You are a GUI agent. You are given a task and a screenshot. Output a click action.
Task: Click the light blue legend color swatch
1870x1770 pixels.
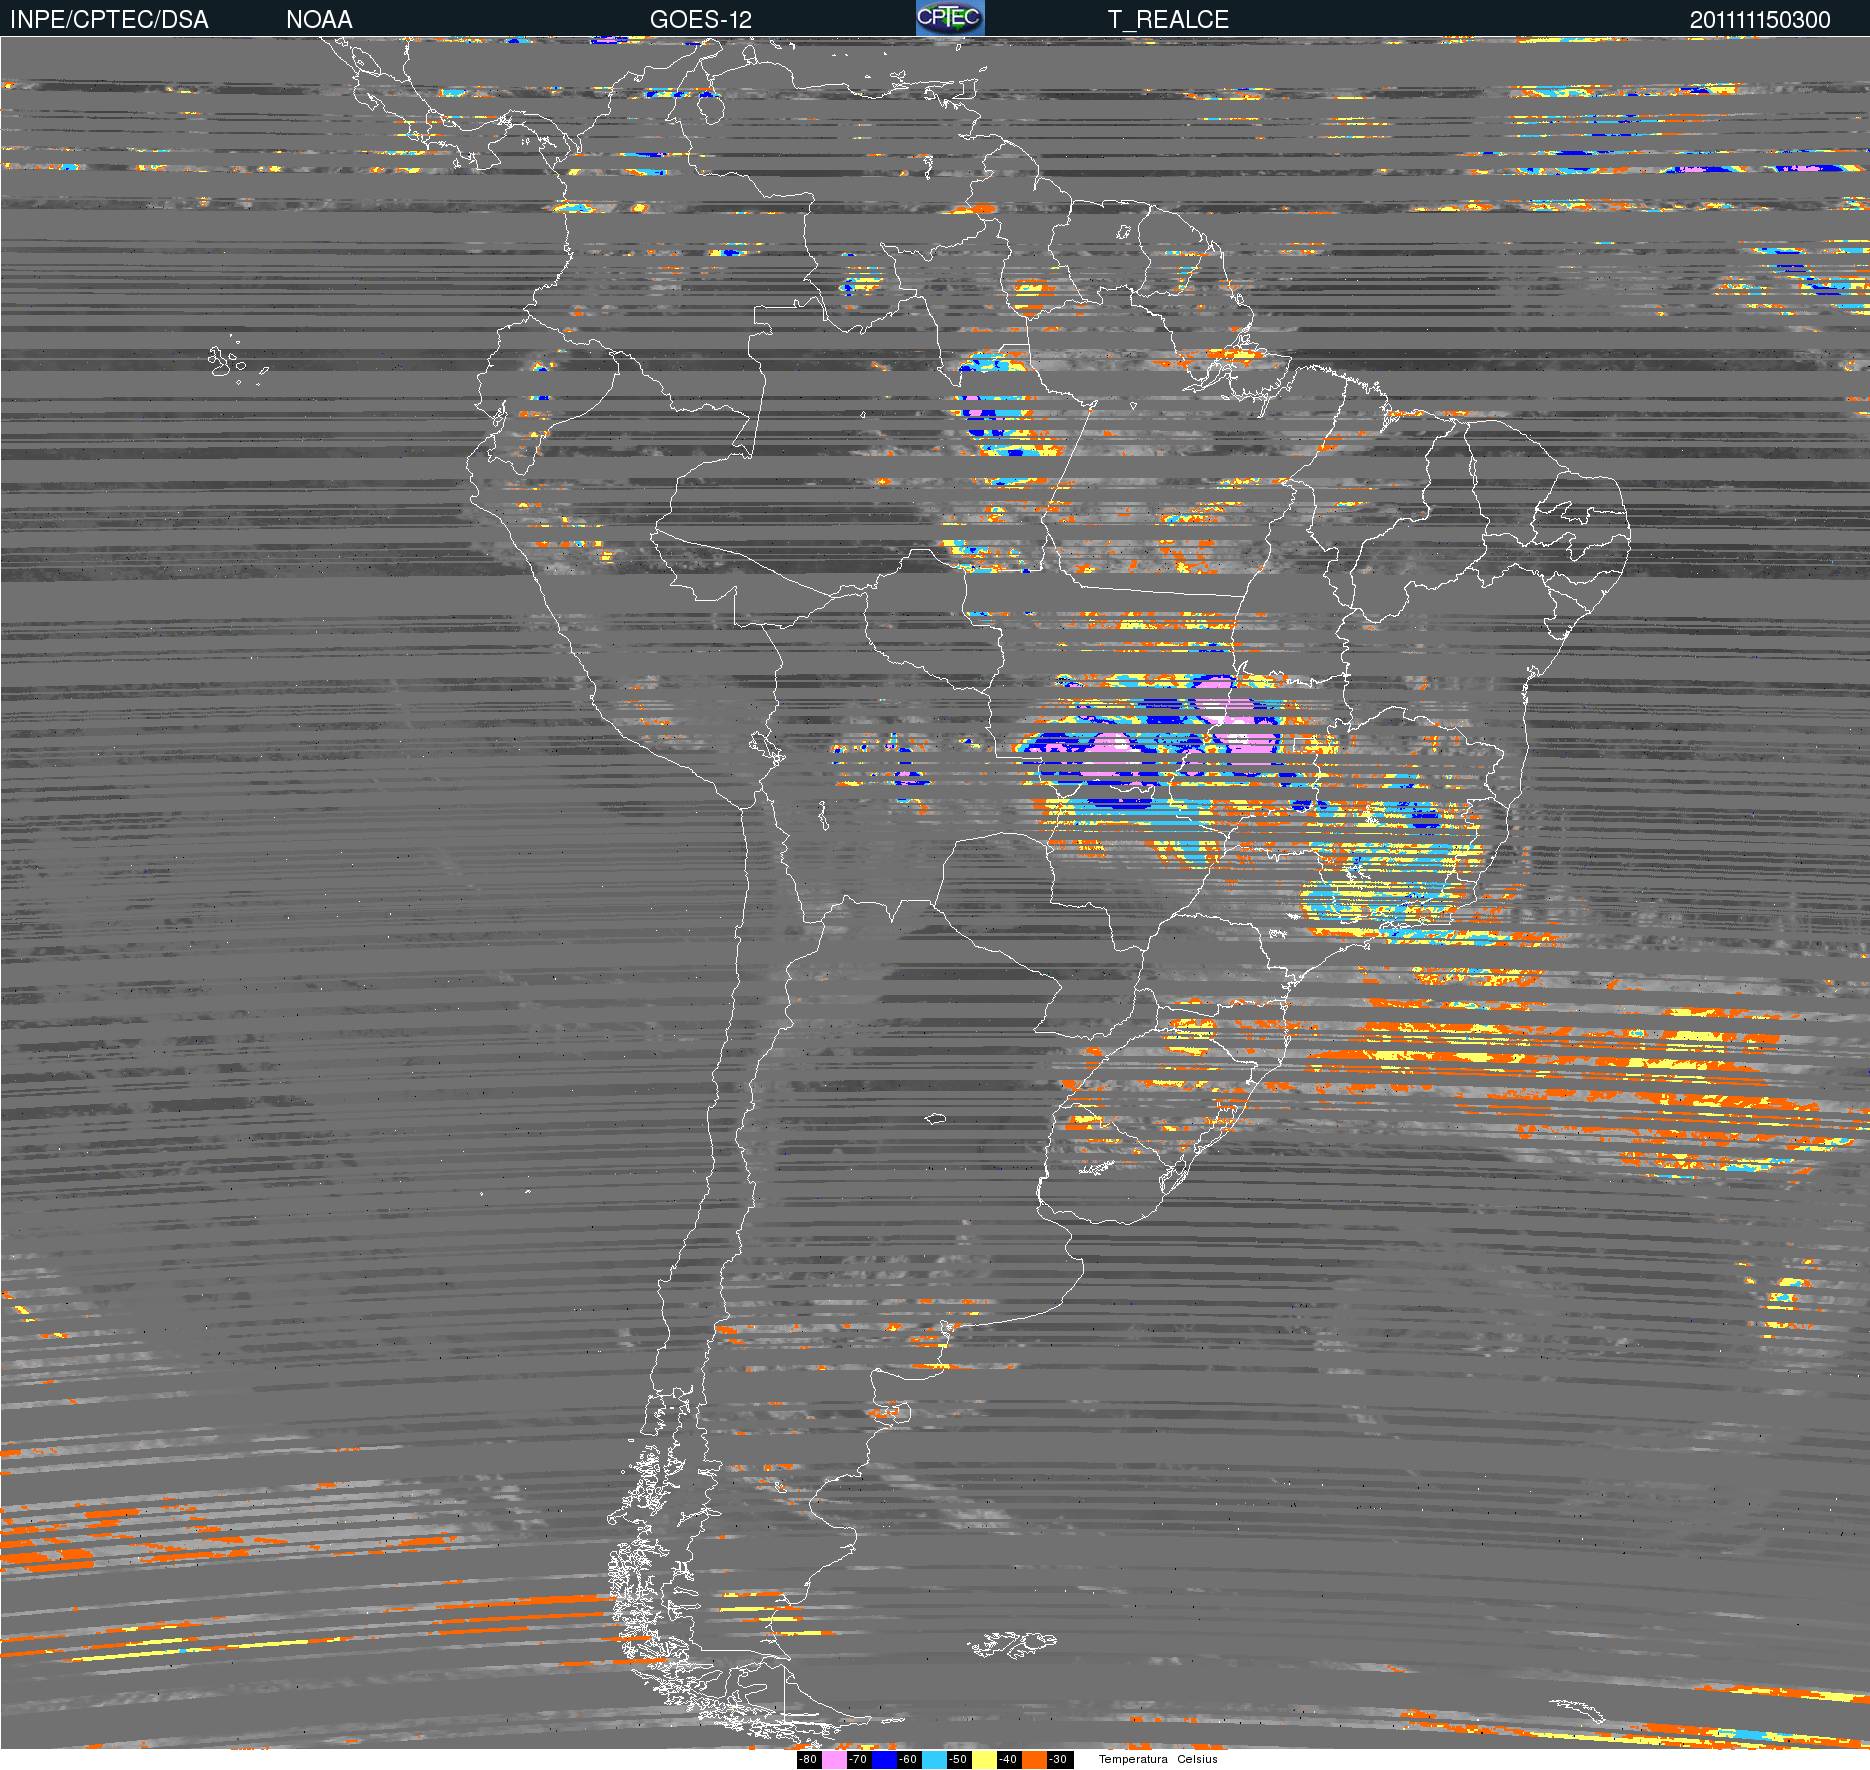pos(934,1760)
